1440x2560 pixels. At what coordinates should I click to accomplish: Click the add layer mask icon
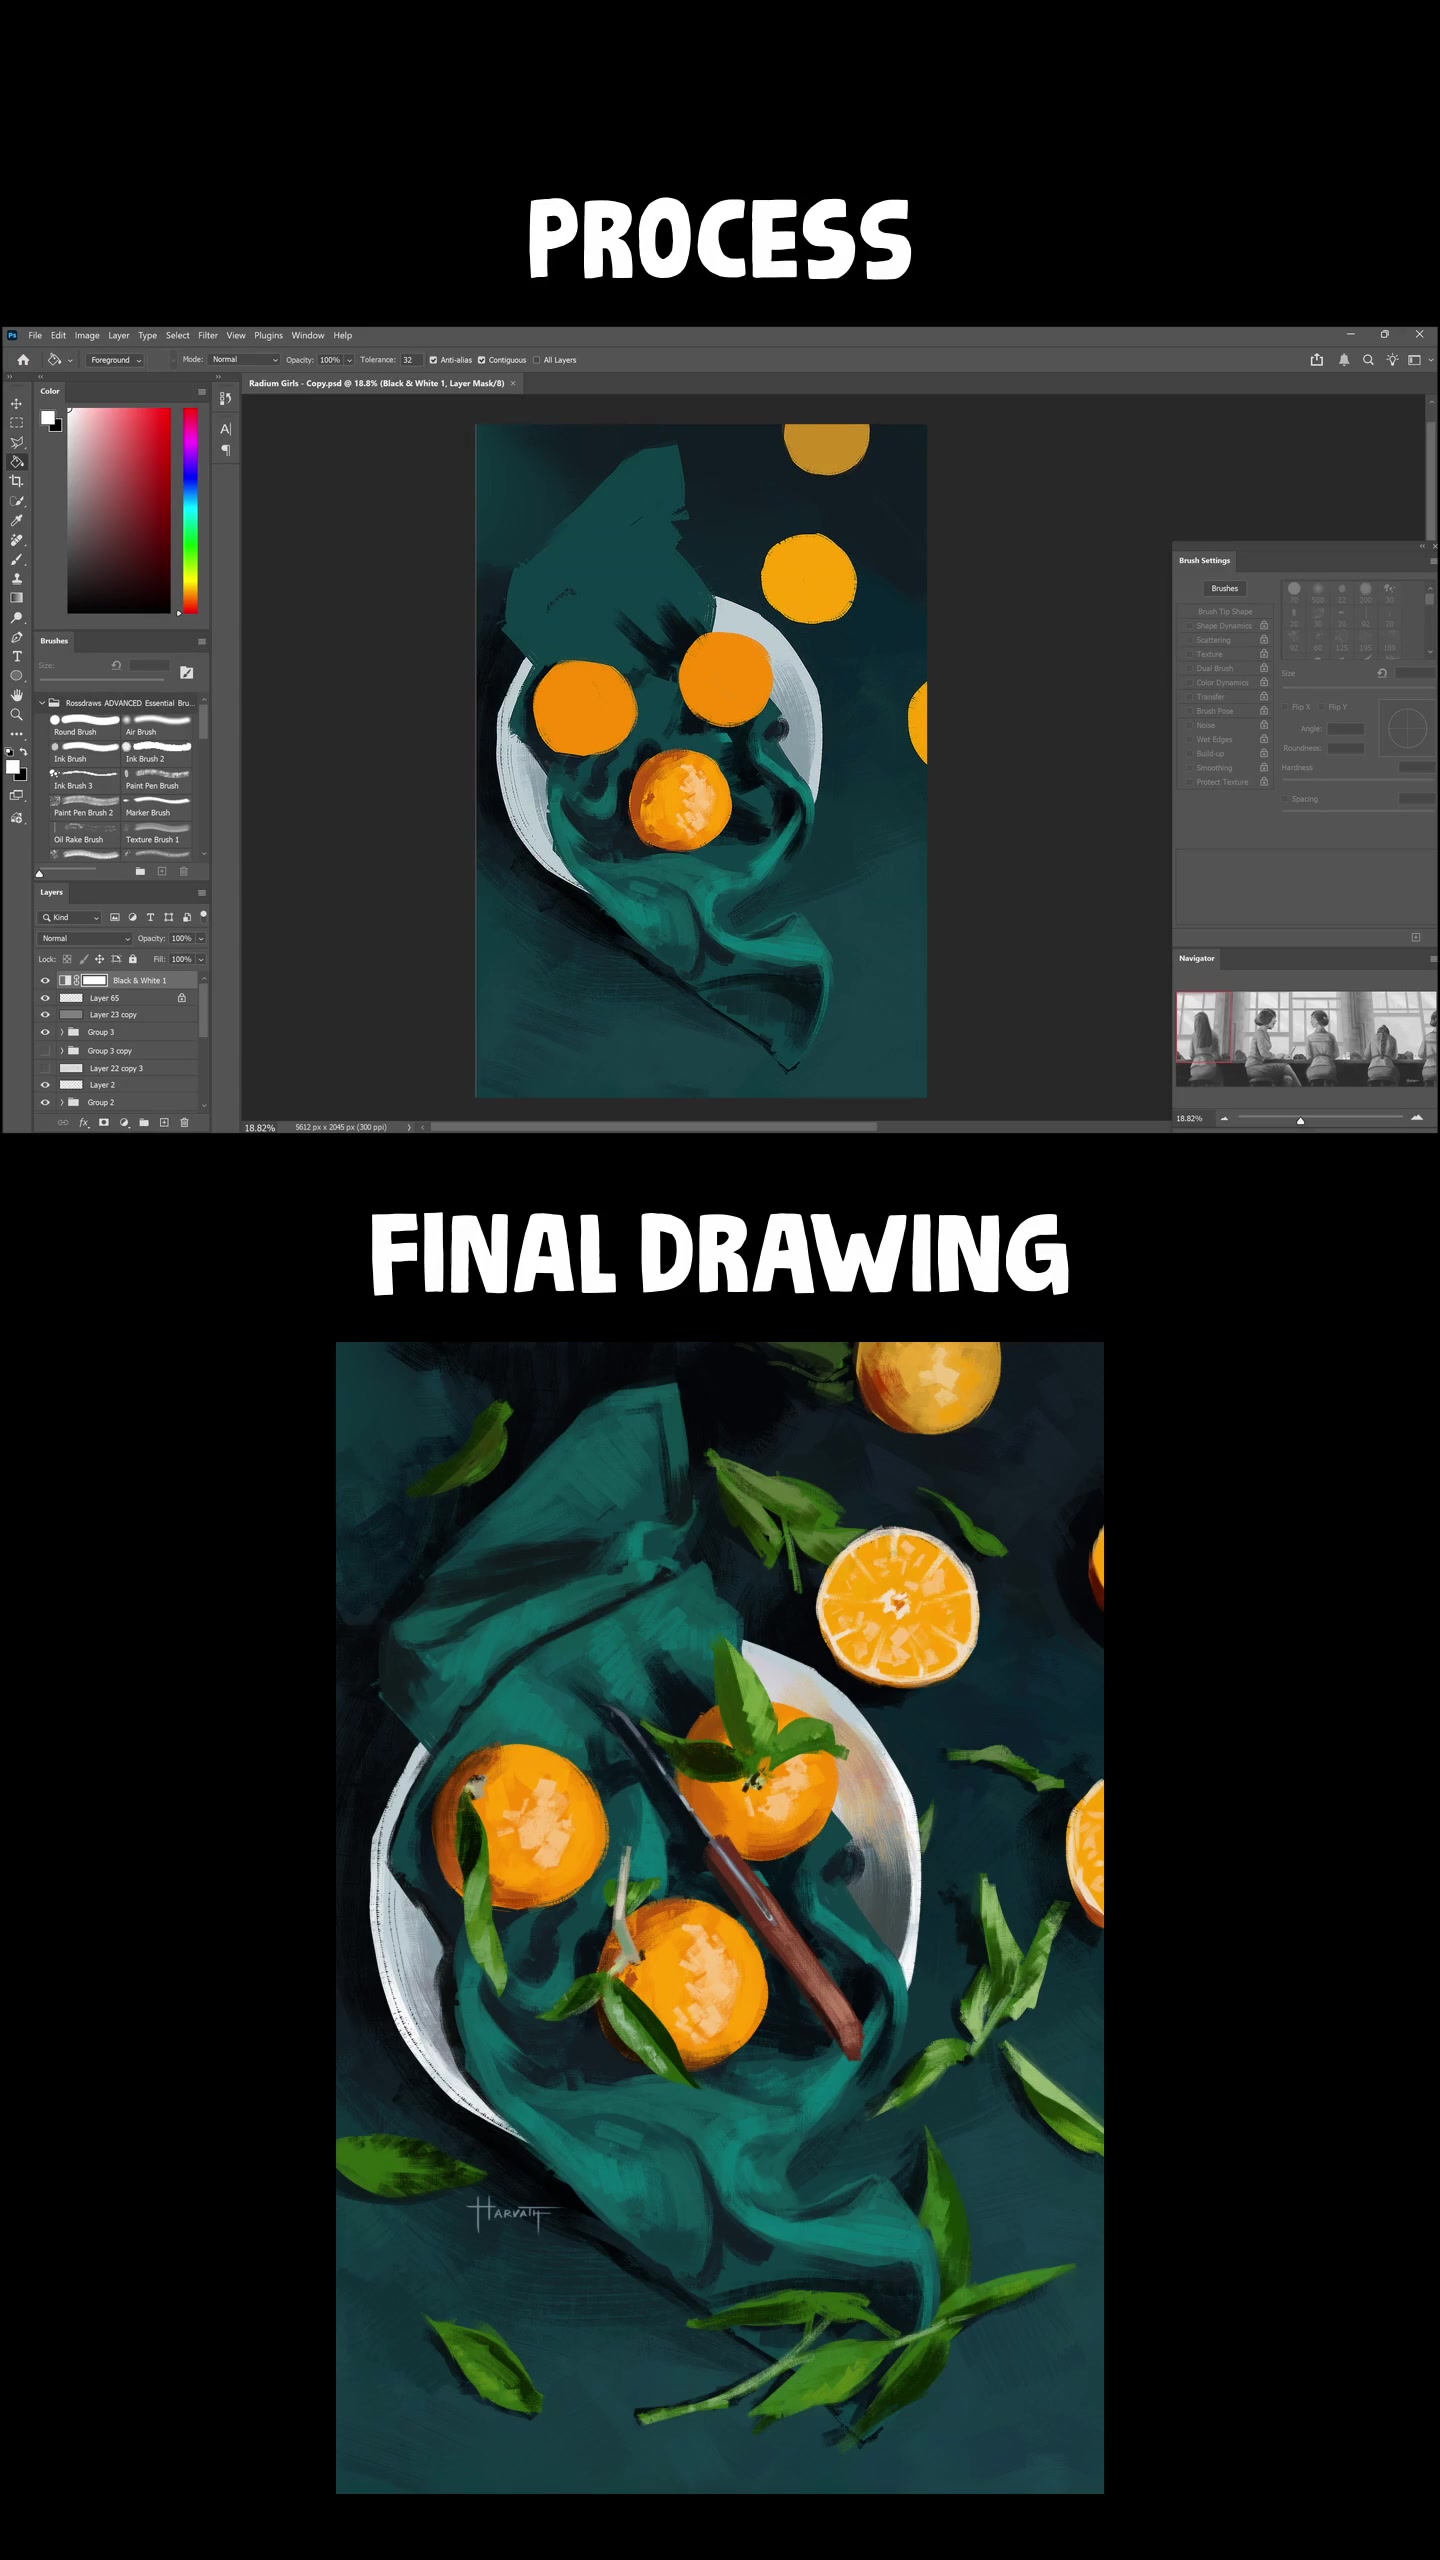tap(104, 1123)
